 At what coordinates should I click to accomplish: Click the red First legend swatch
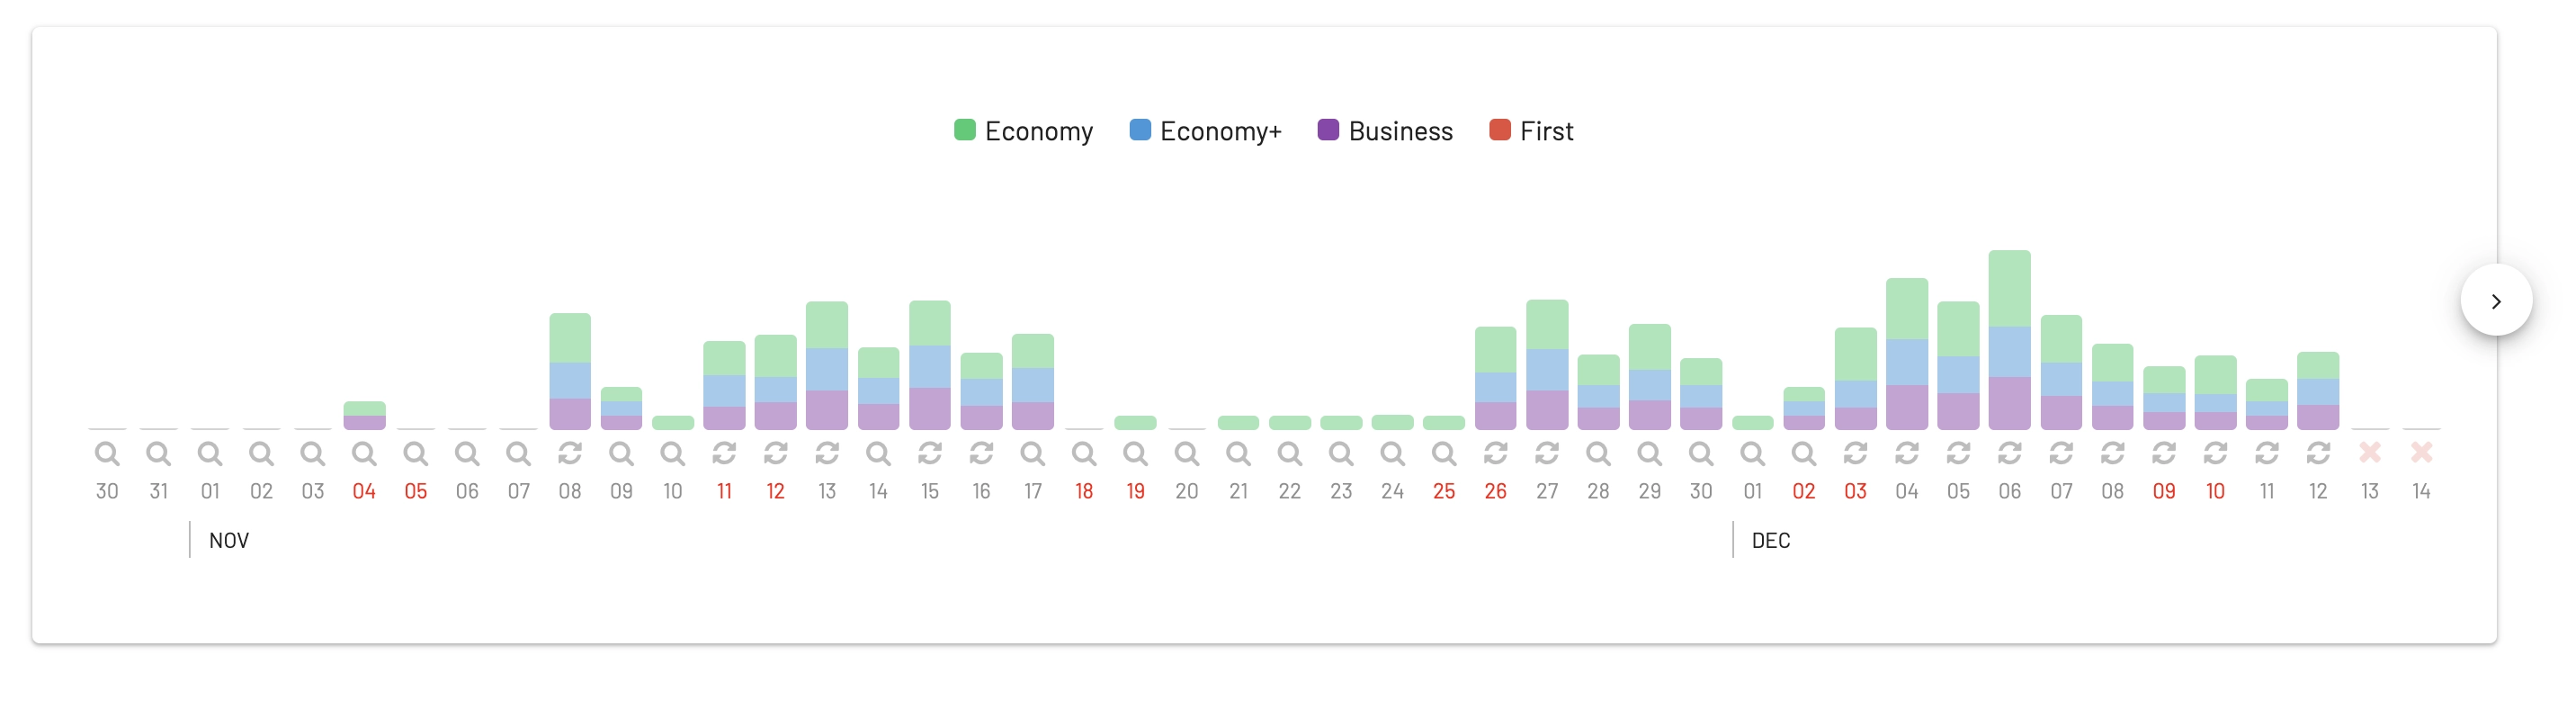pos(1499,130)
